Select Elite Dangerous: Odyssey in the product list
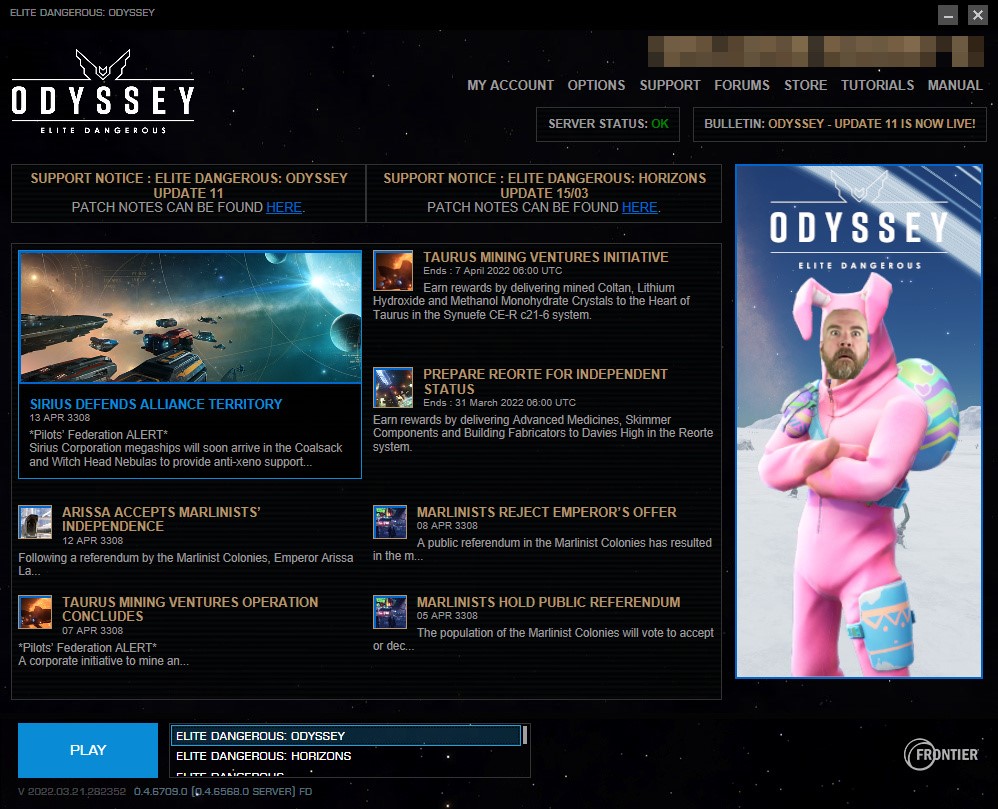The width and height of the screenshot is (998, 809). coord(346,736)
